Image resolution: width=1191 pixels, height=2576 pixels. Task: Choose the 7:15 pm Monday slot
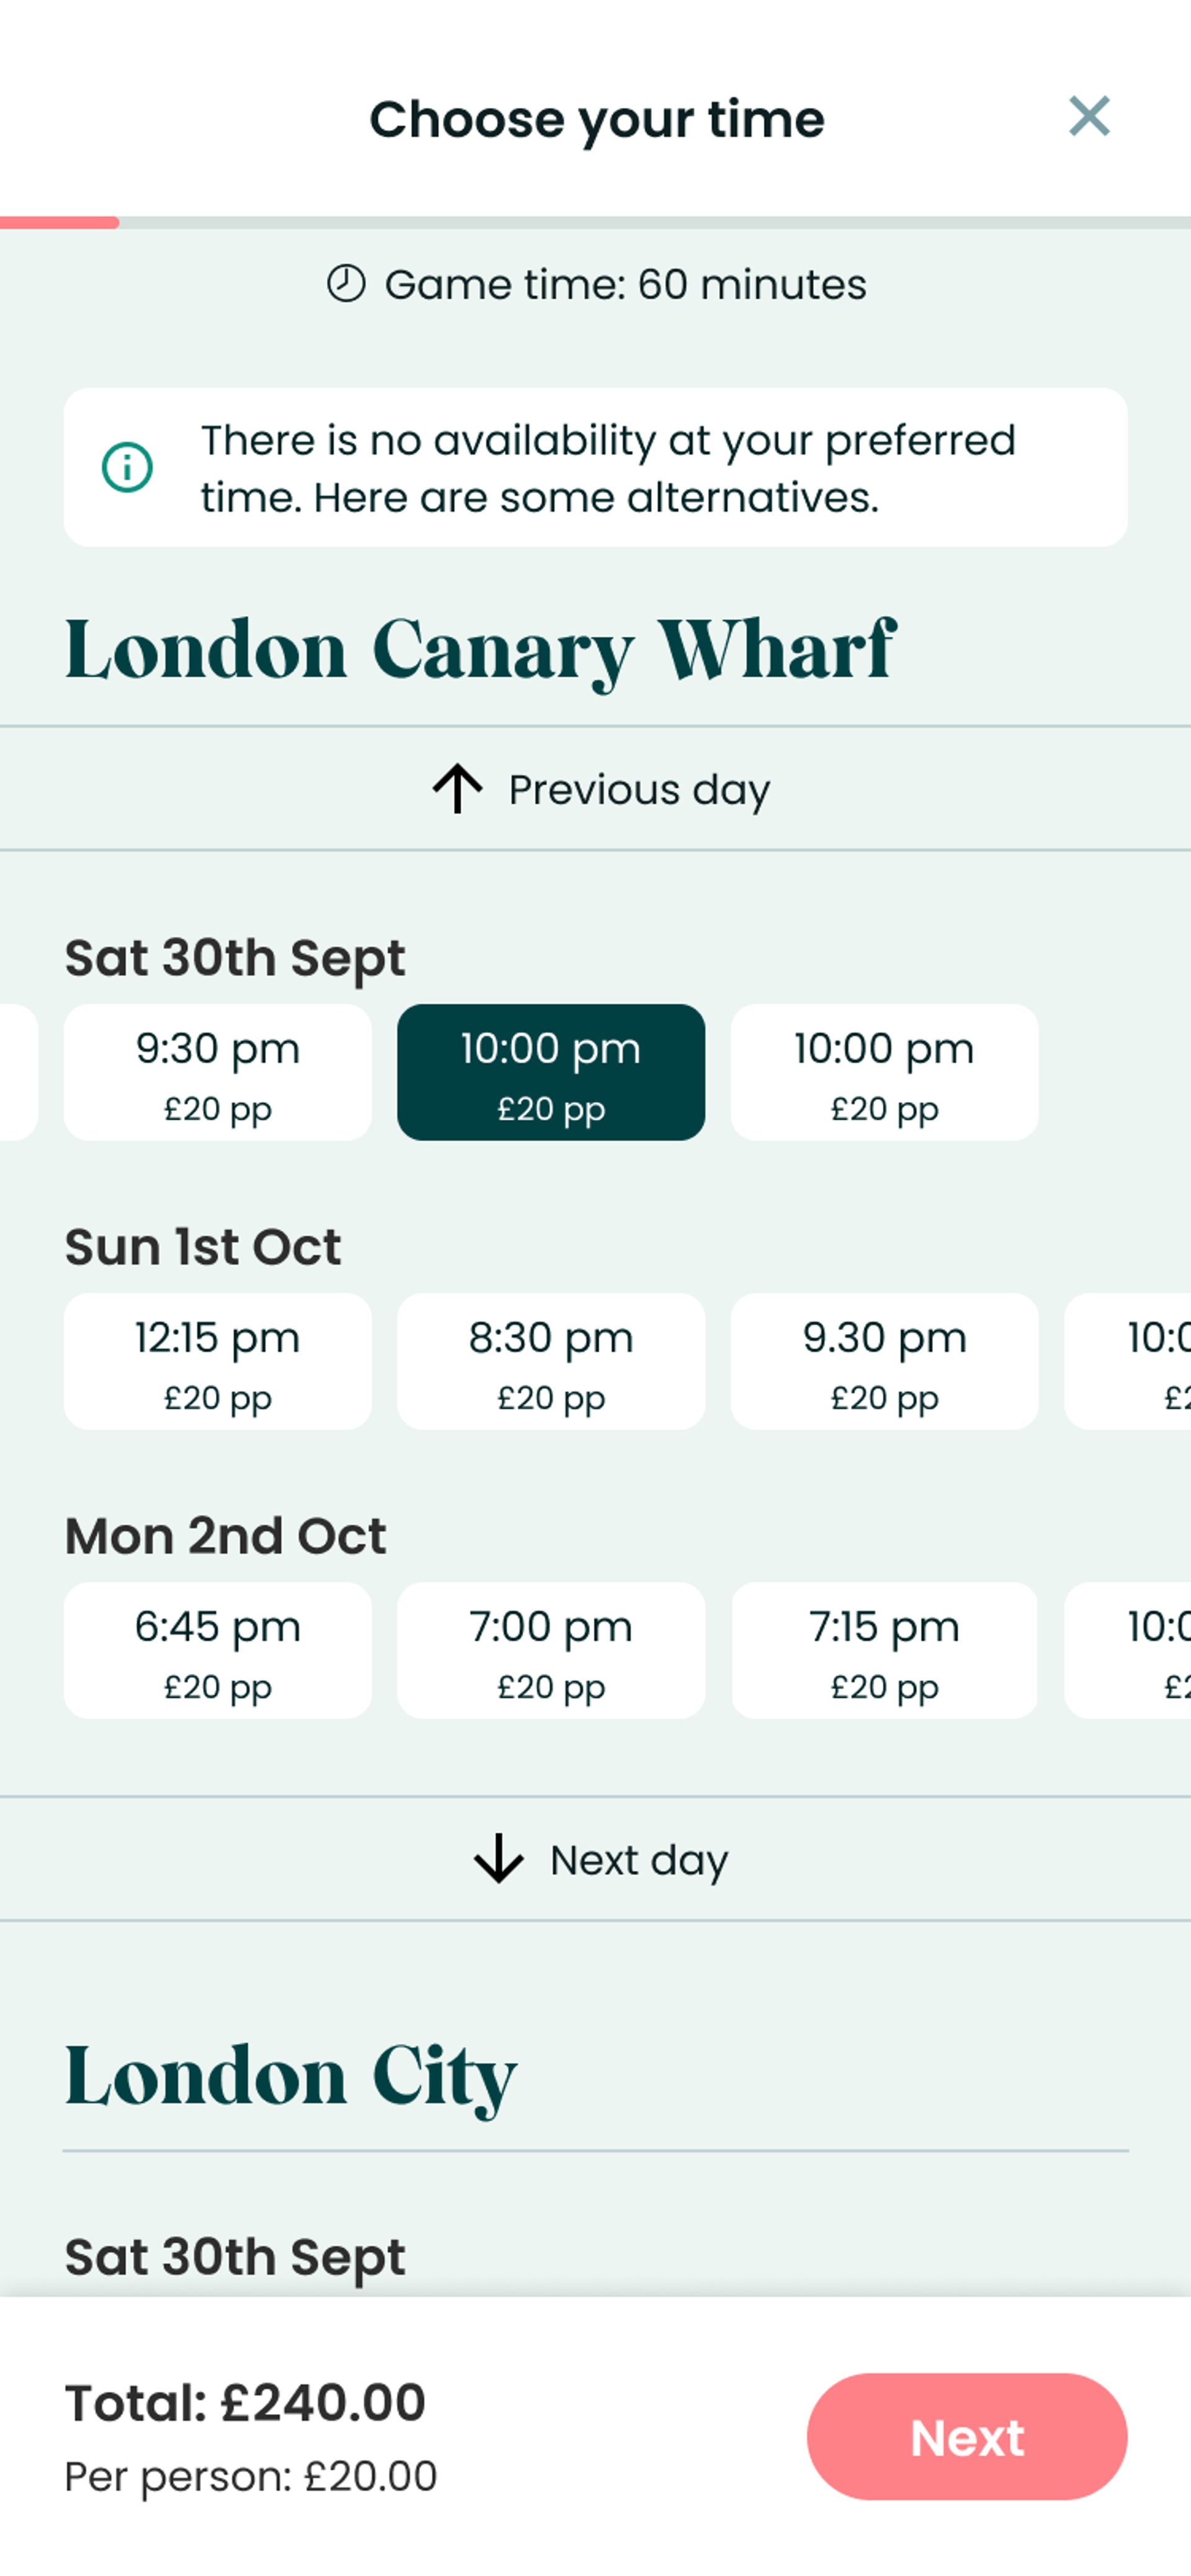(884, 1650)
